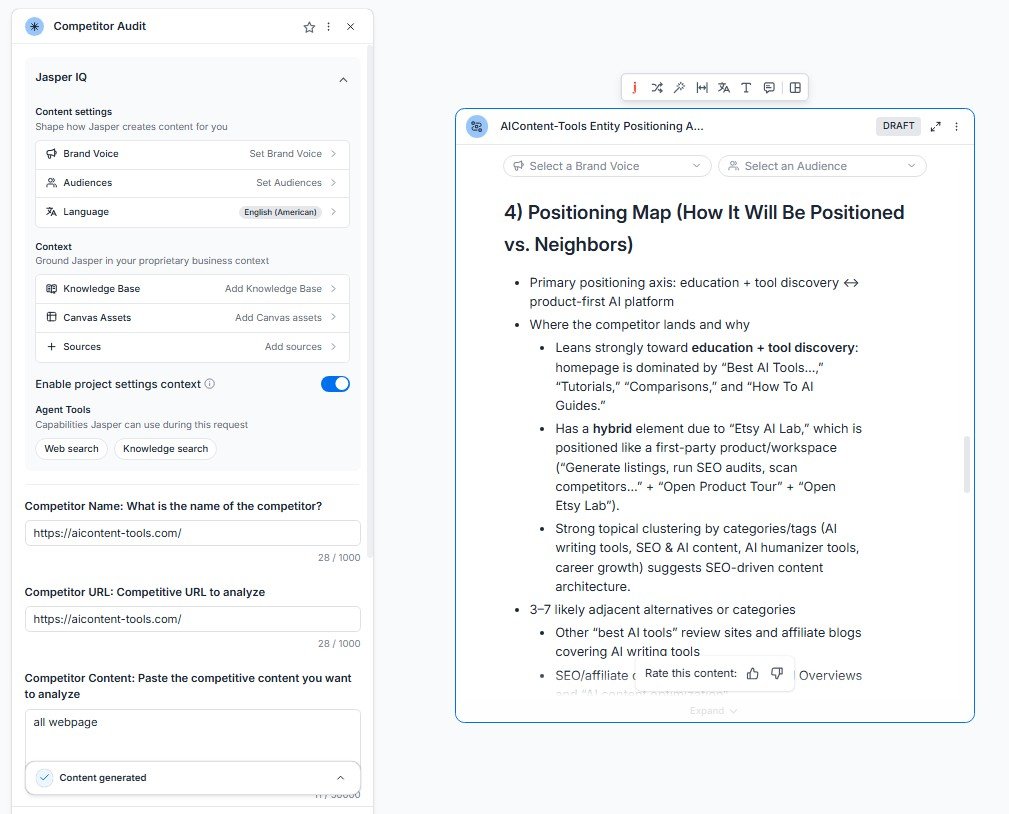Open Add sources row
The height and width of the screenshot is (814, 1009).
192,346
